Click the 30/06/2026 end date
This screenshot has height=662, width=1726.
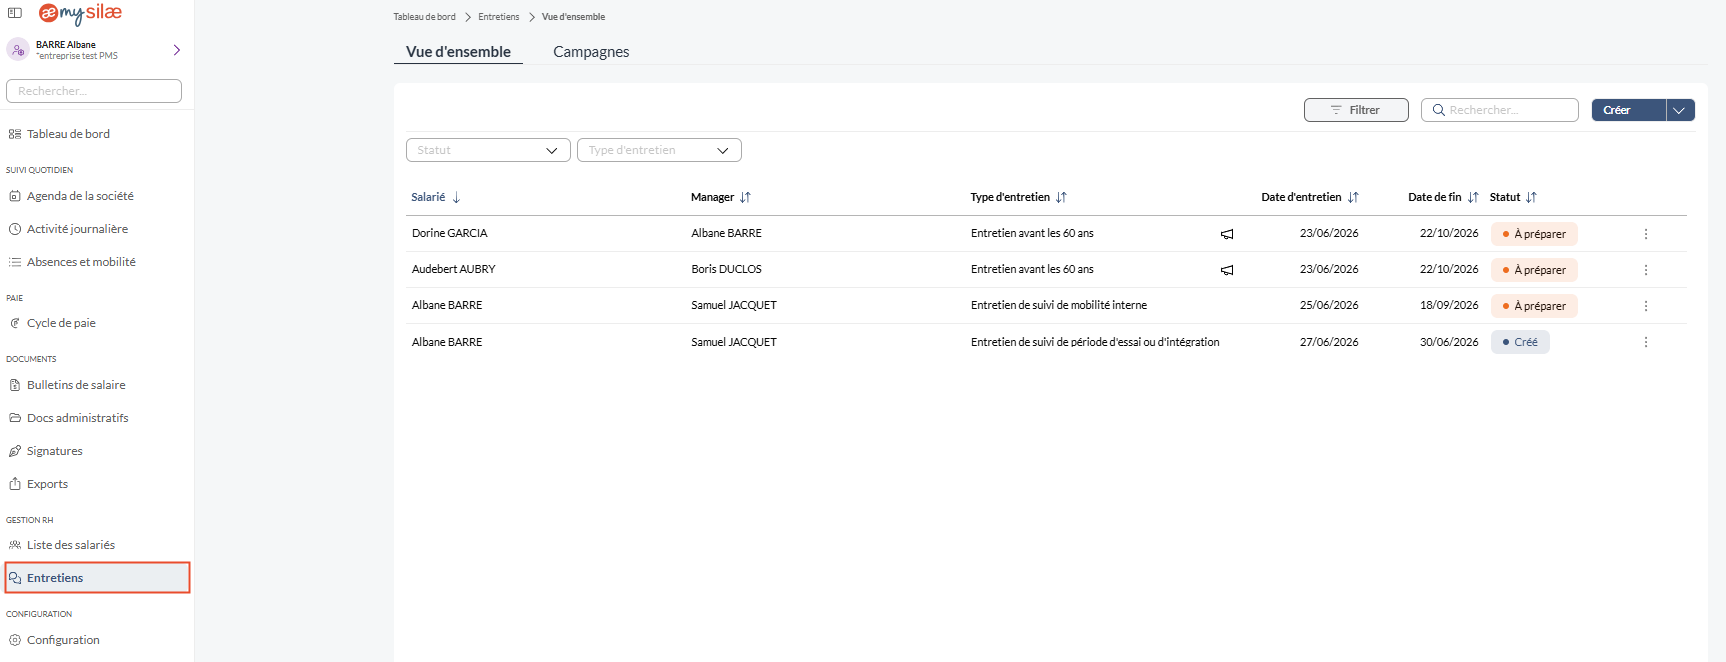1449,342
